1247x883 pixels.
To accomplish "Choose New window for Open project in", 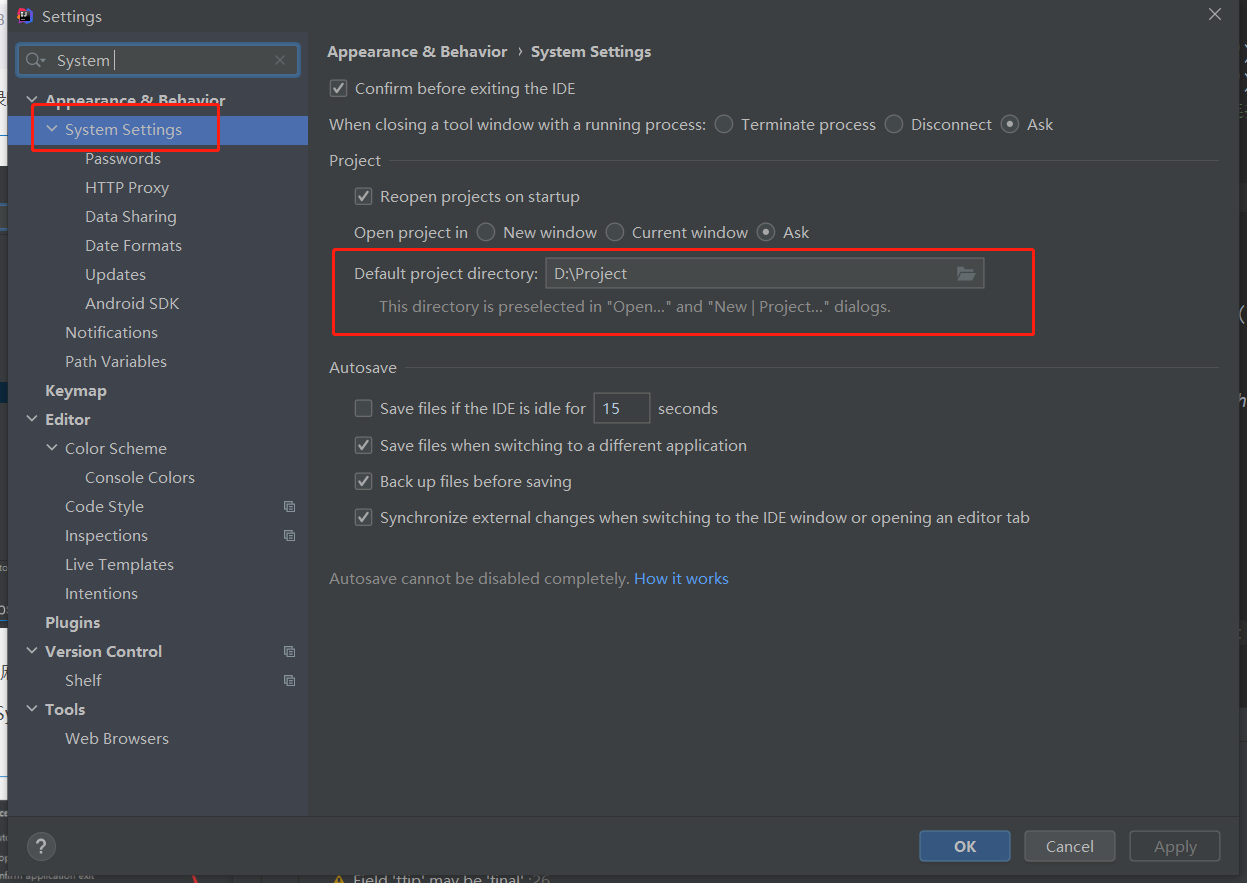I will tap(486, 233).
